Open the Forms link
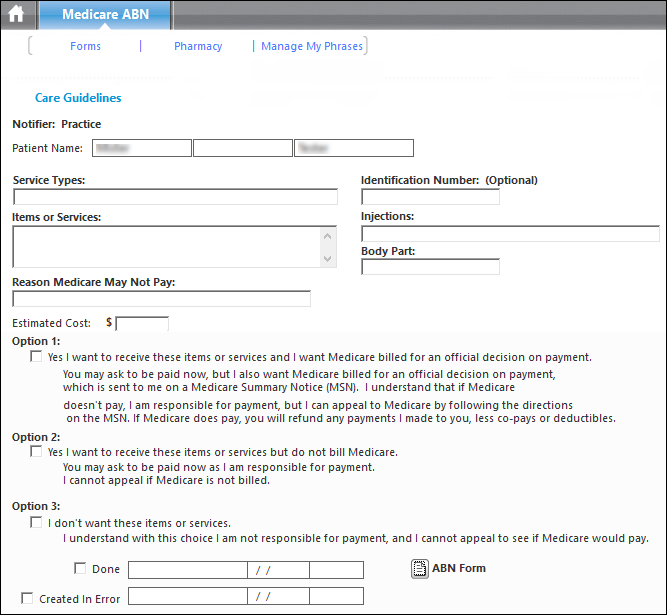667x615 pixels. (x=86, y=46)
